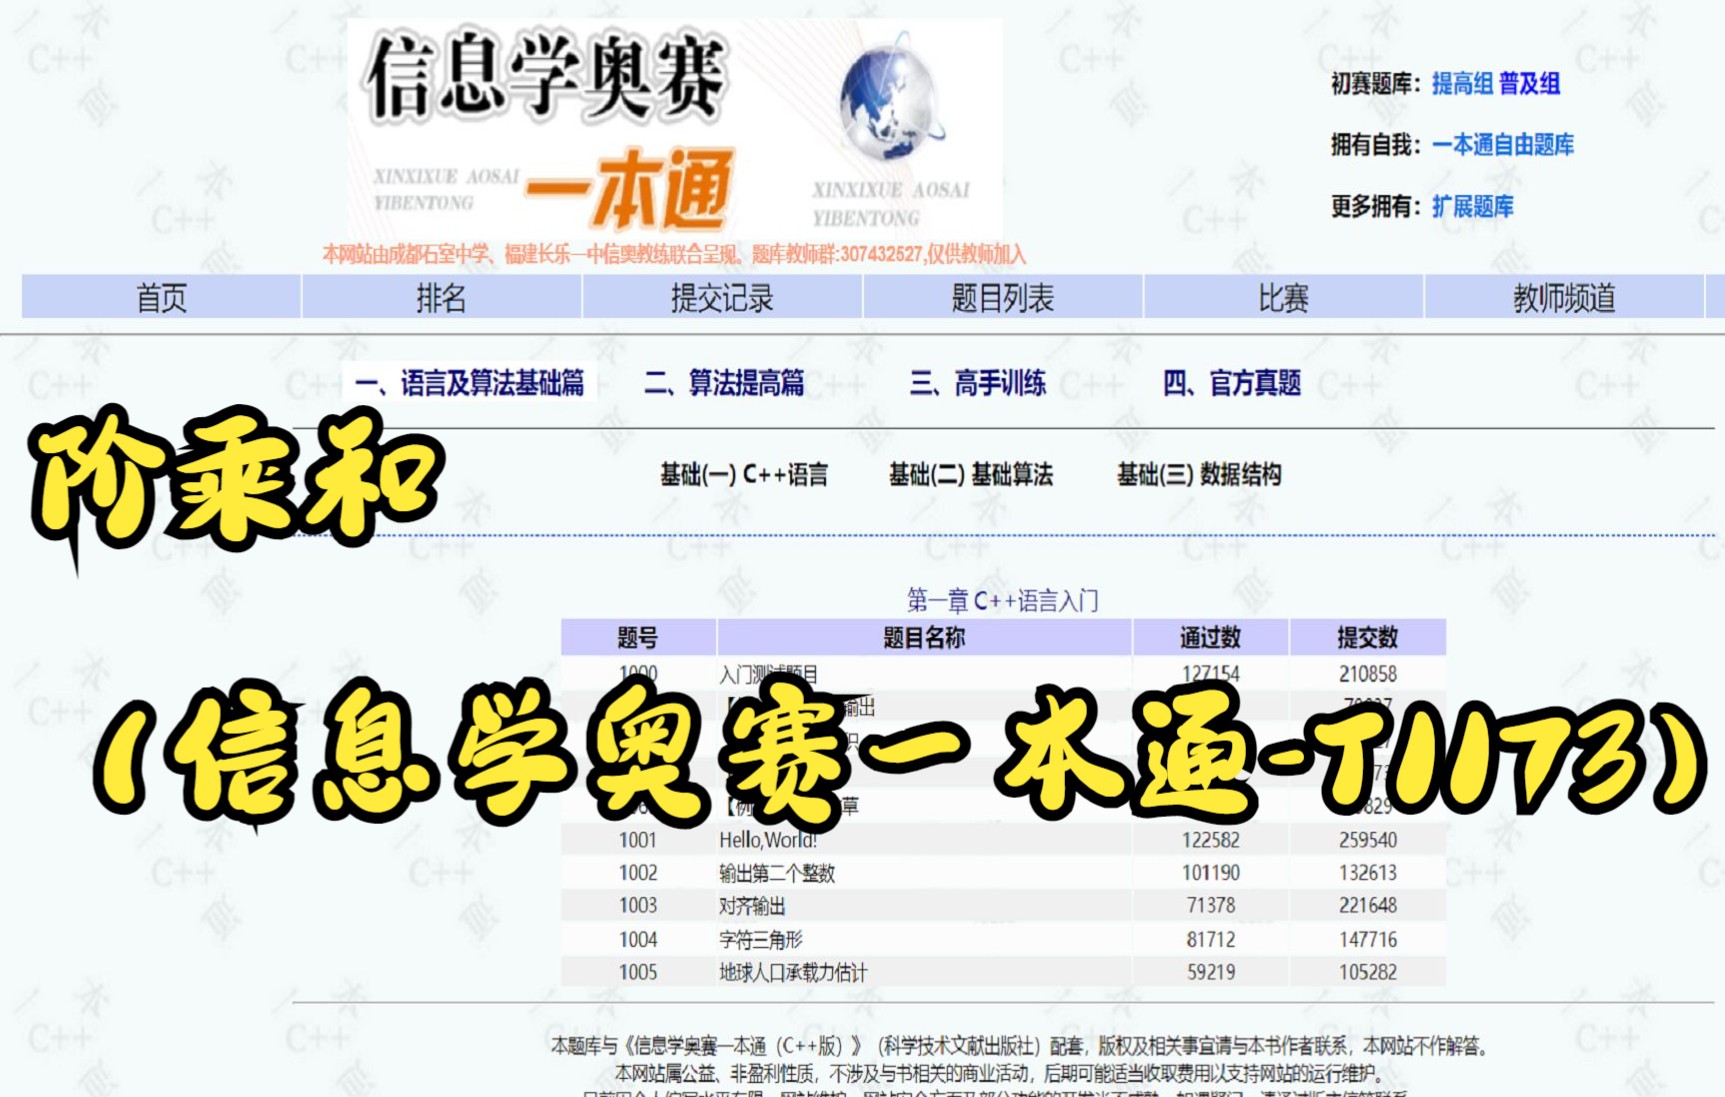The width and height of the screenshot is (1725, 1097).
Task: Open the 普及组 preliminary question bank
Action: click(x=1529, y=84)
